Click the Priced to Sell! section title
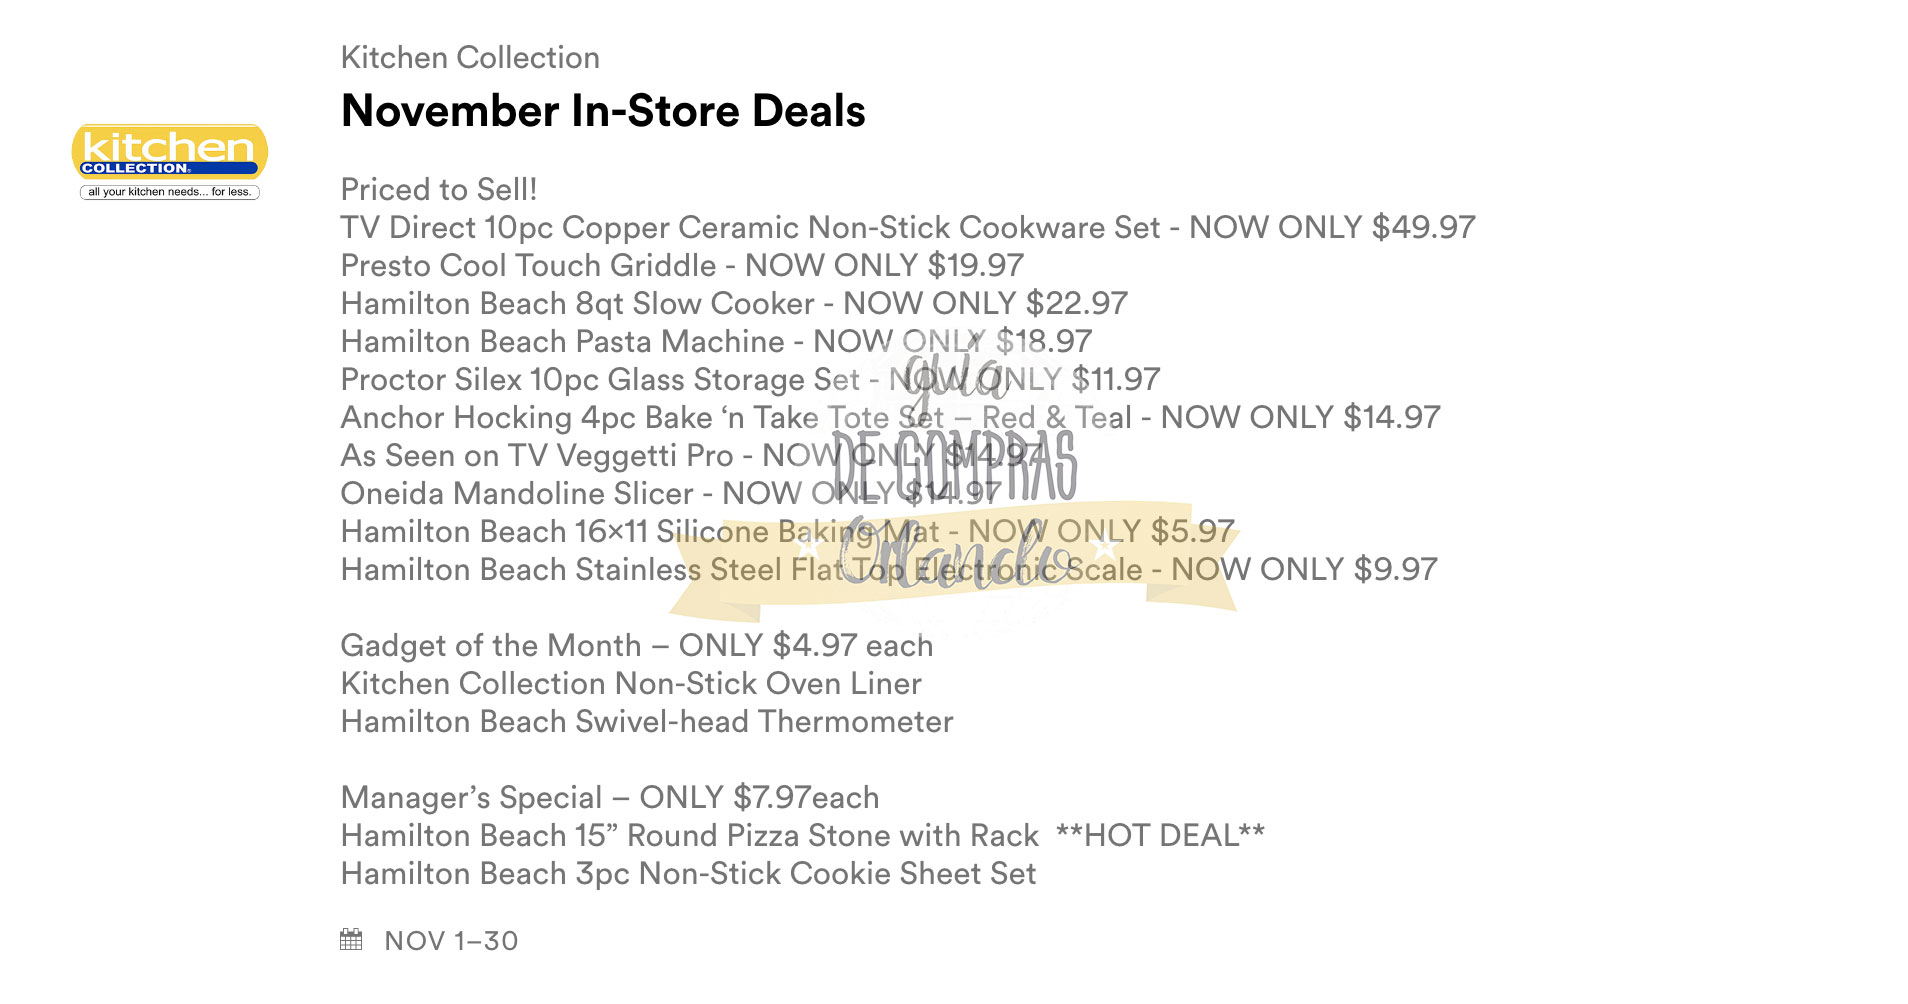Screen dimensions: 1908x1004 (x=439, y=190)
